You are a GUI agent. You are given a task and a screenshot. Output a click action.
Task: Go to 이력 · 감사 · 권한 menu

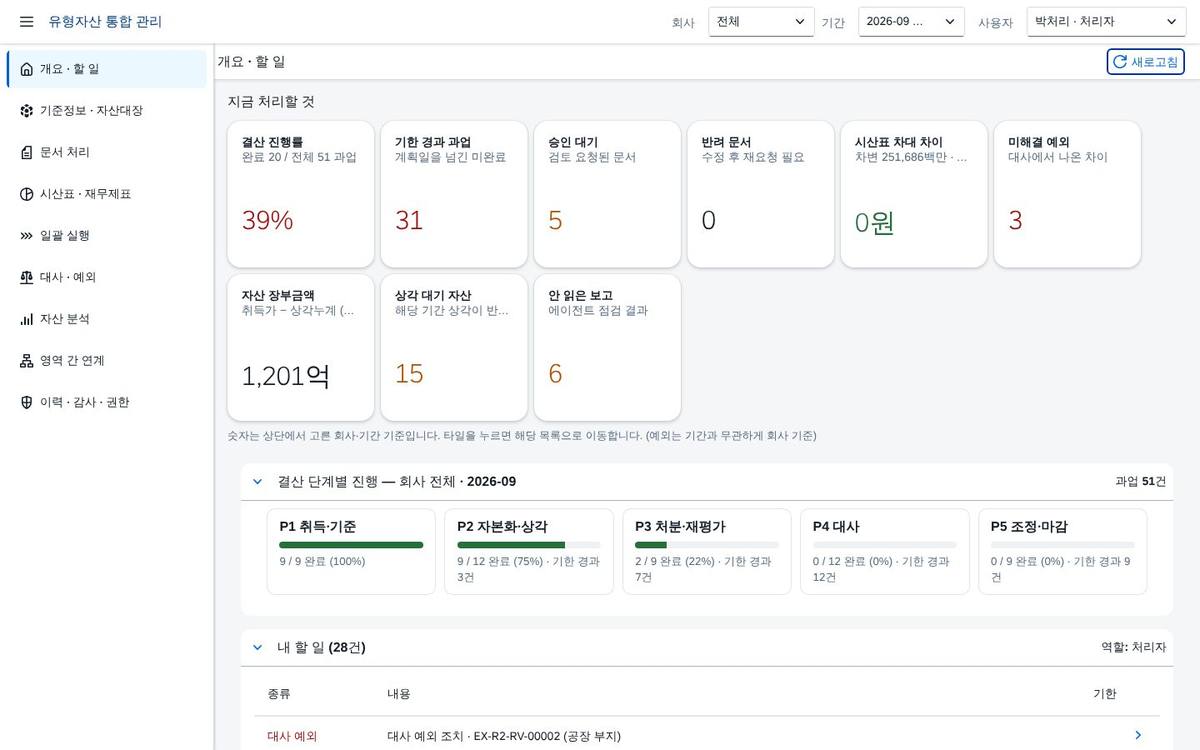107,402
